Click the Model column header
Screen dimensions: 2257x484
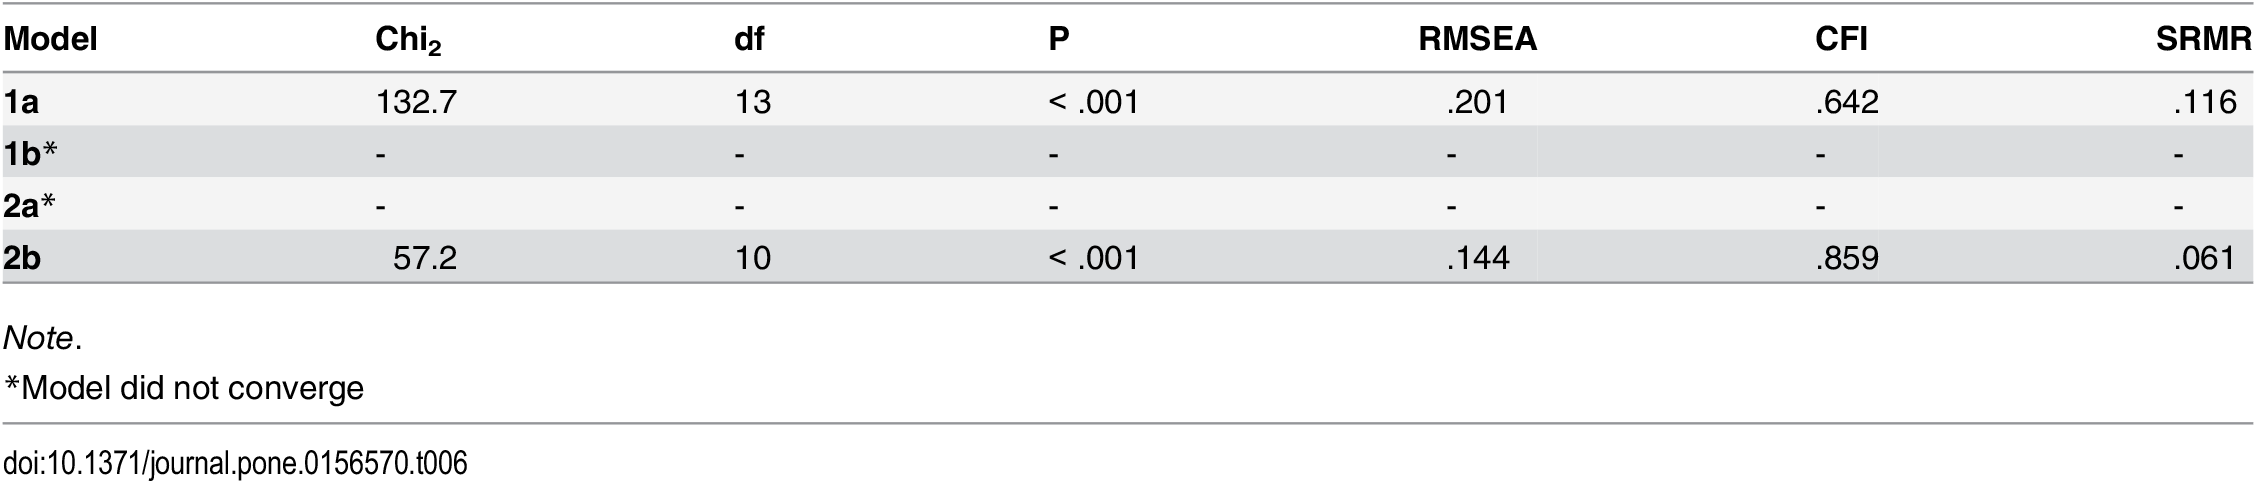coord(50,39)
